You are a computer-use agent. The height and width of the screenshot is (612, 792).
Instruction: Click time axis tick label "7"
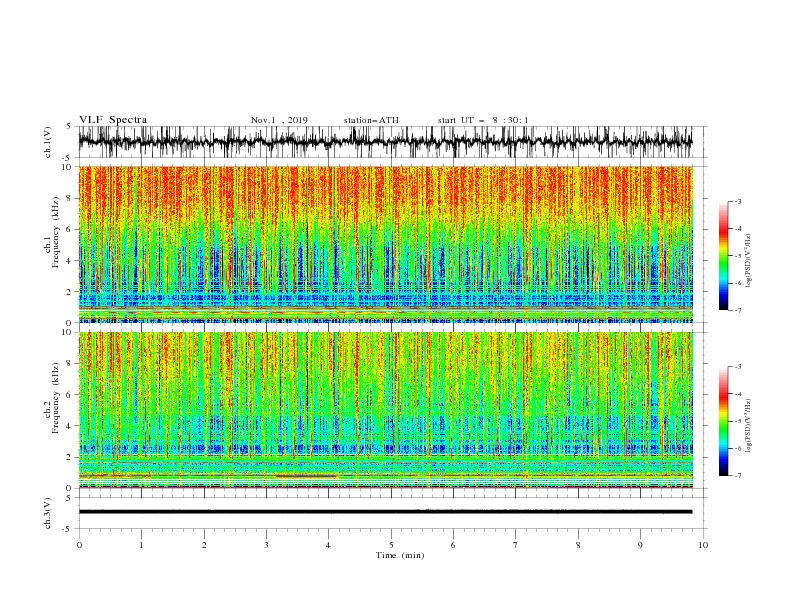(515, 545)
